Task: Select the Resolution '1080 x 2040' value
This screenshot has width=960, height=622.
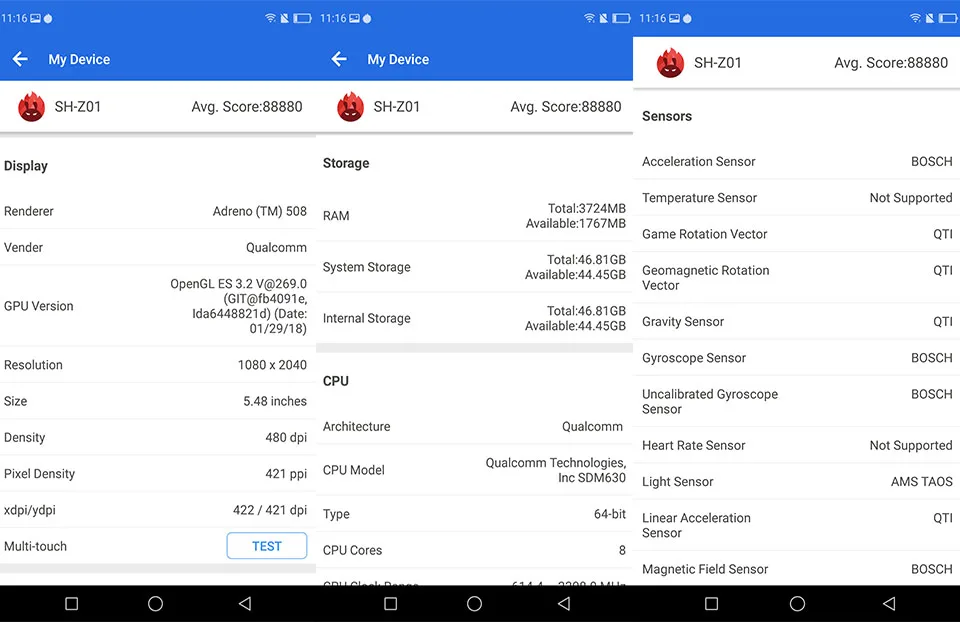Action: [x=272, y=365]
